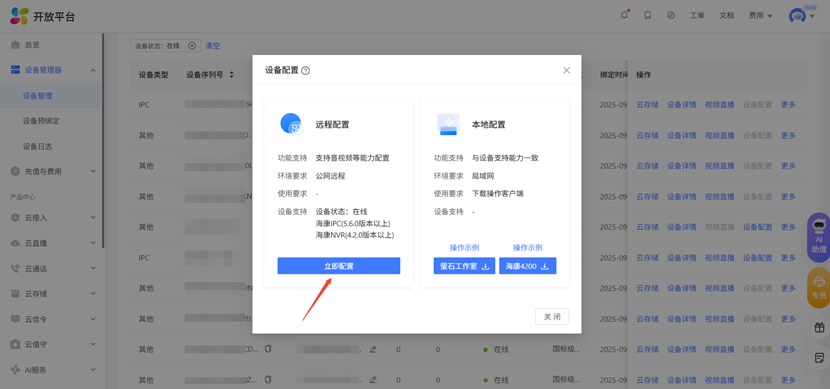Image resolution: width=830 pixels, height=389 pixels.
Task: Open 操作示例 link above 萤石工作室
Action: coord(464,248)
